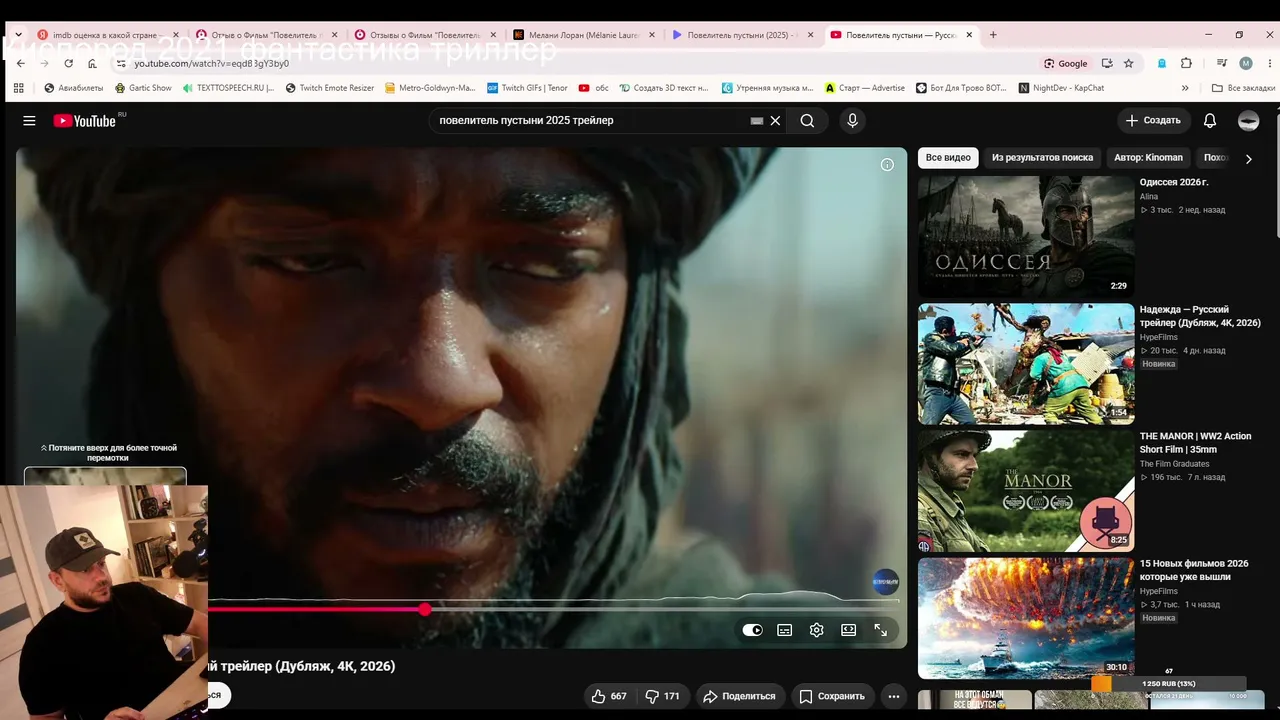1280x720 pixels.
Task: Click the "Сохранить" save button
Action: [x=832, y=696]
